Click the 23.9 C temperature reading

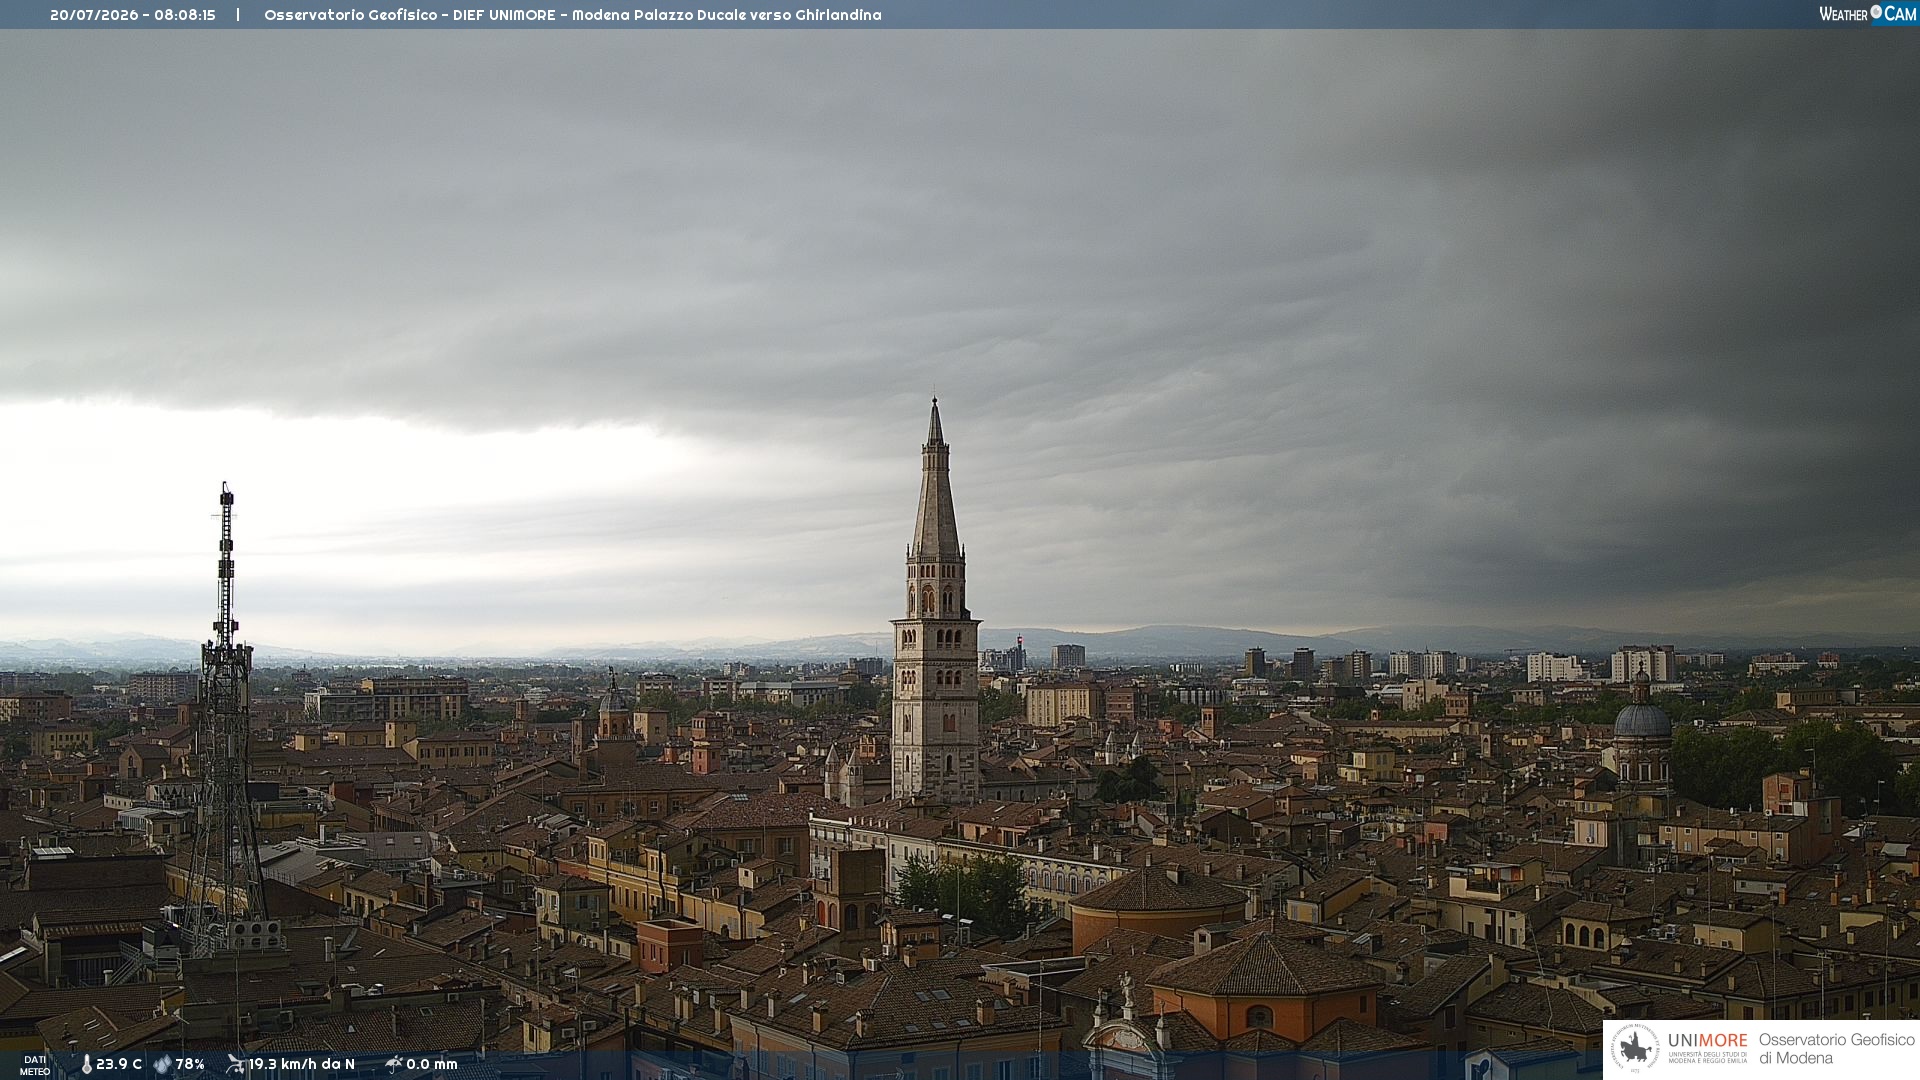point(119,1064)
